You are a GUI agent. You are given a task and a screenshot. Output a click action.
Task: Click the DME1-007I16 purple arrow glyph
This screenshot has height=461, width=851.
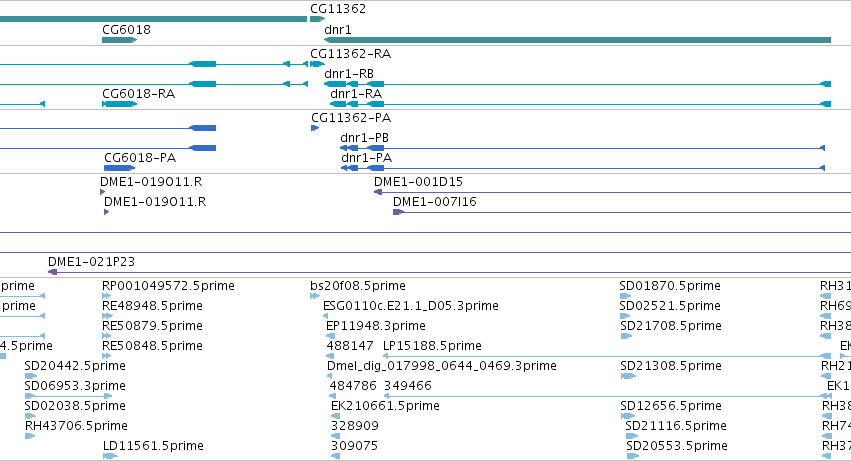click(398, 212)
